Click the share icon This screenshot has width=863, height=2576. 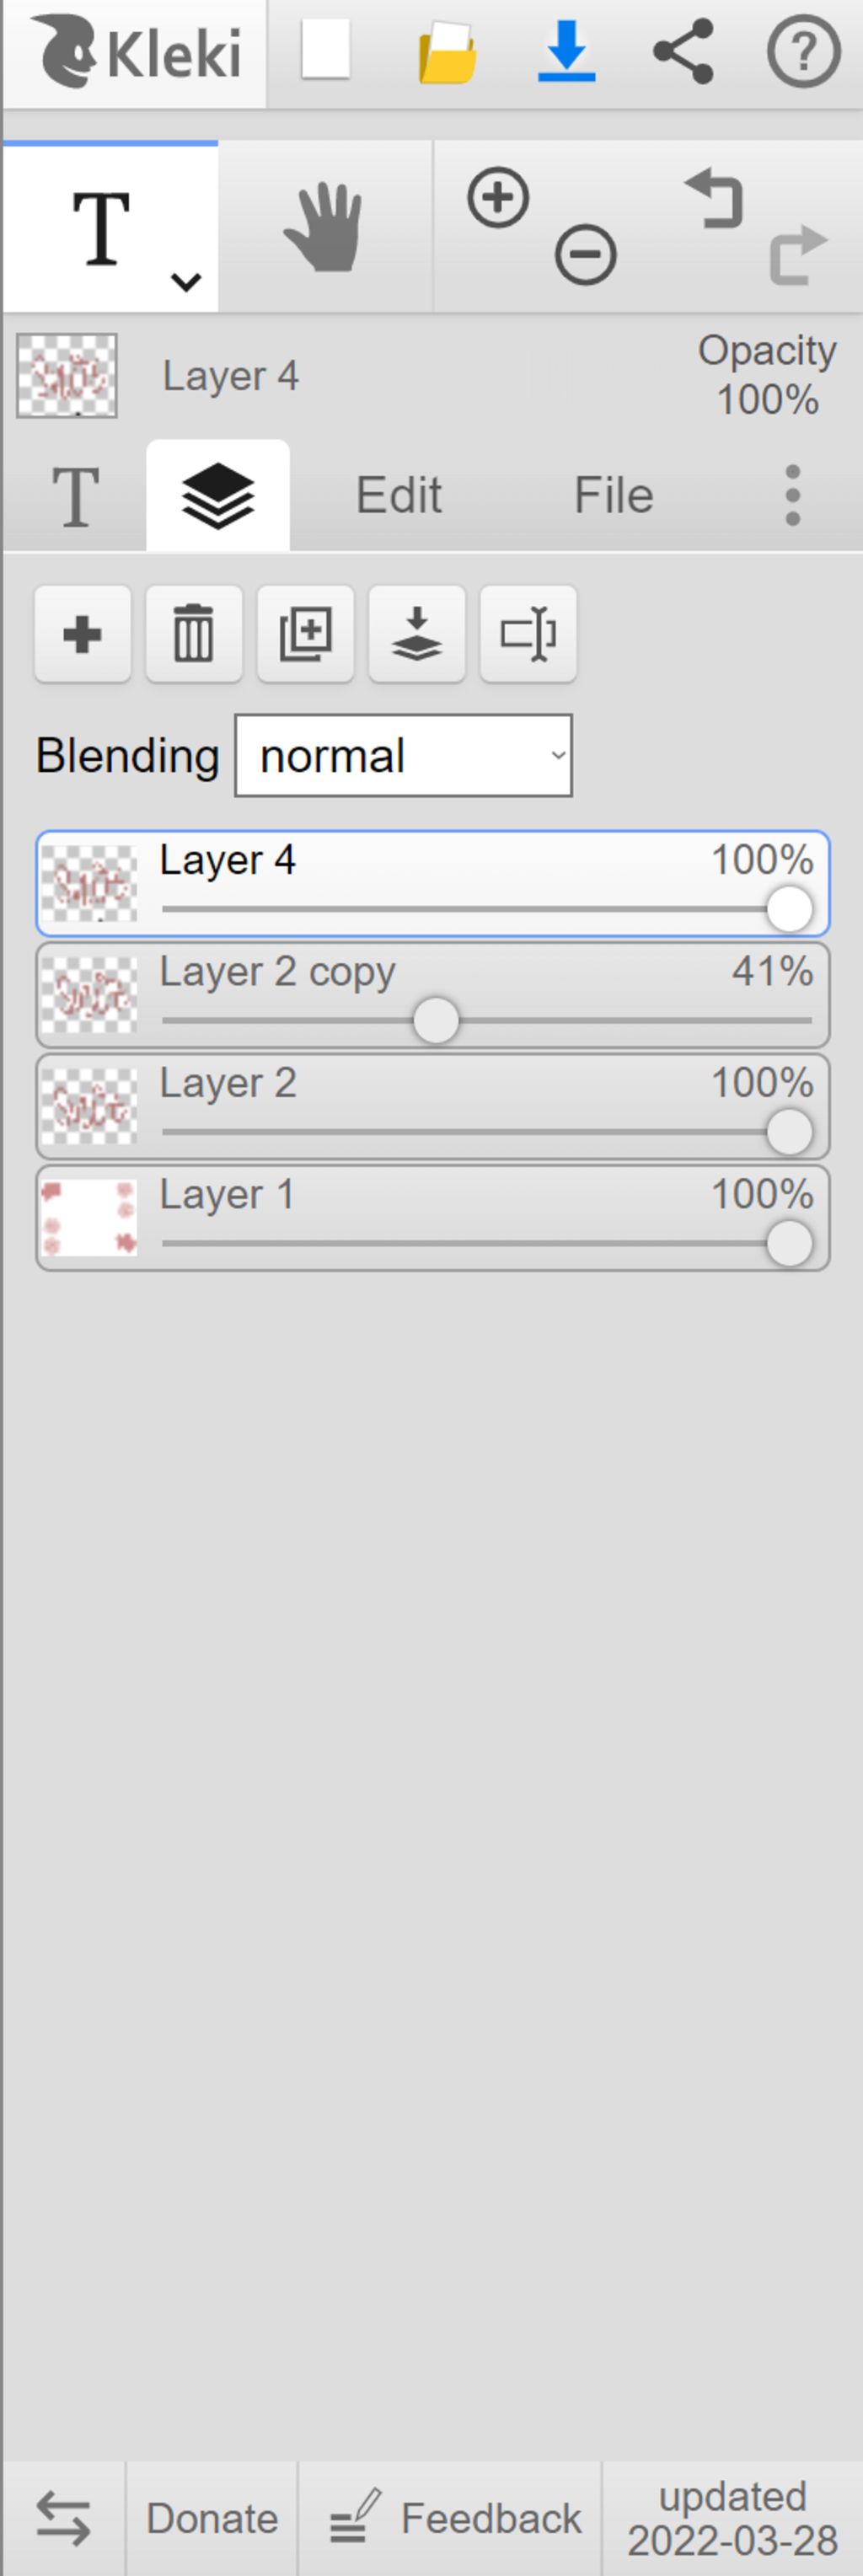click(683, 50)
